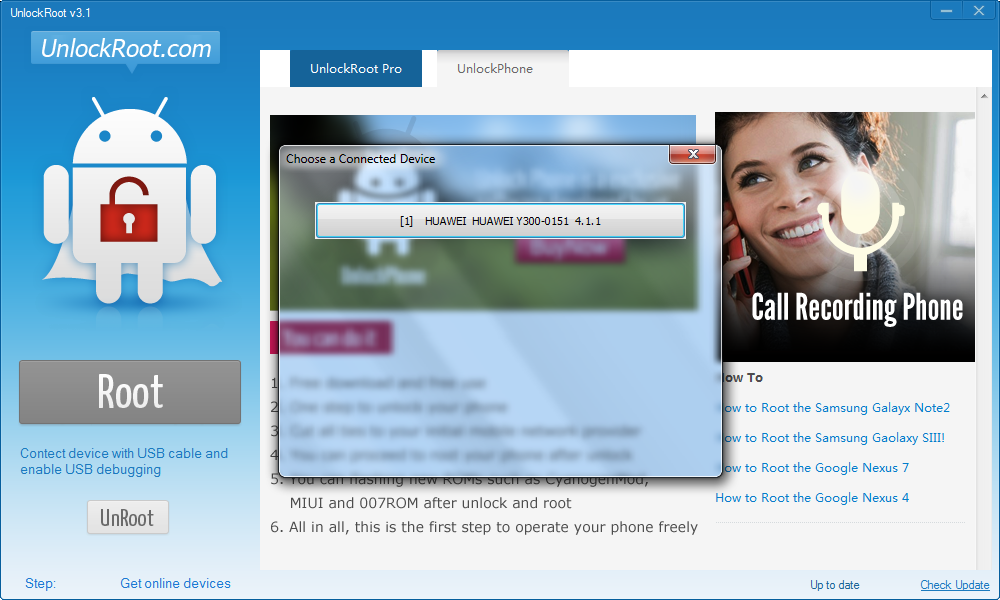Image resolution: width=1000 pixels, height=600 pixels.
Task: Click the USB debugging instruction text
Action: (124, 461)
